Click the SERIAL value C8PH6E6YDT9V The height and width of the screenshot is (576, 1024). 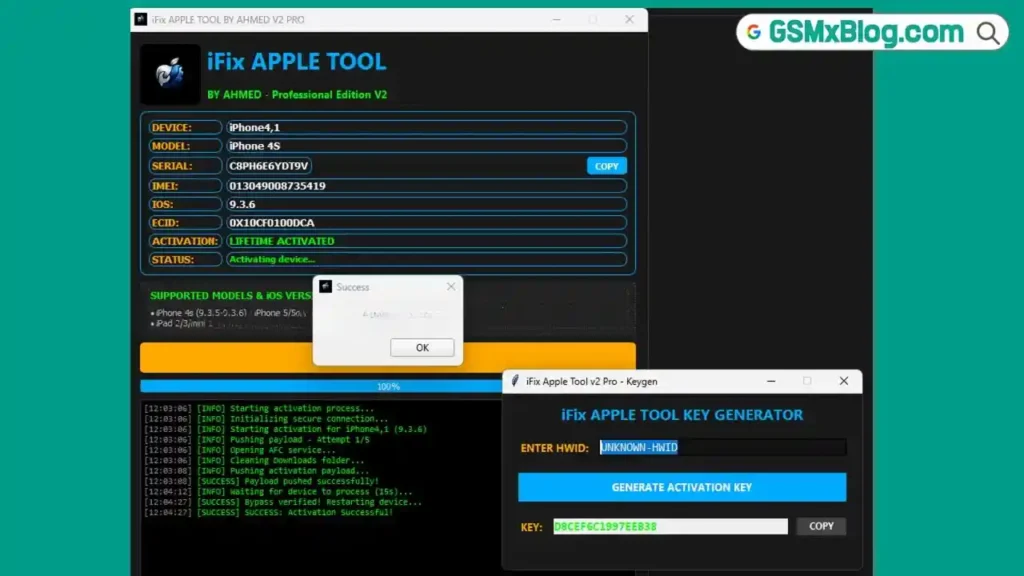[x=268, y=166]
